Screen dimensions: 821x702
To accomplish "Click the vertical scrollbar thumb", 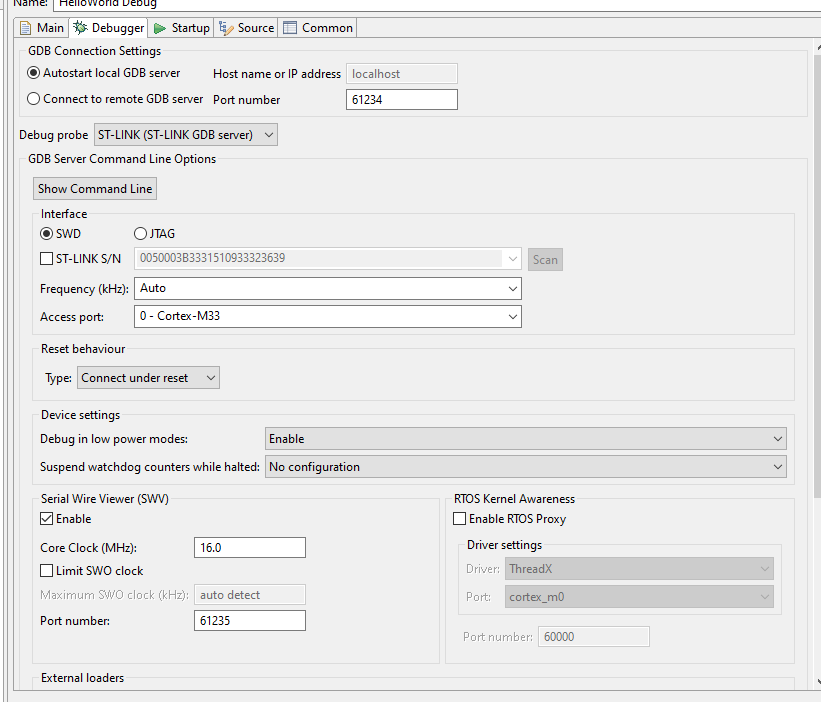I will click(x=817, y=275).
